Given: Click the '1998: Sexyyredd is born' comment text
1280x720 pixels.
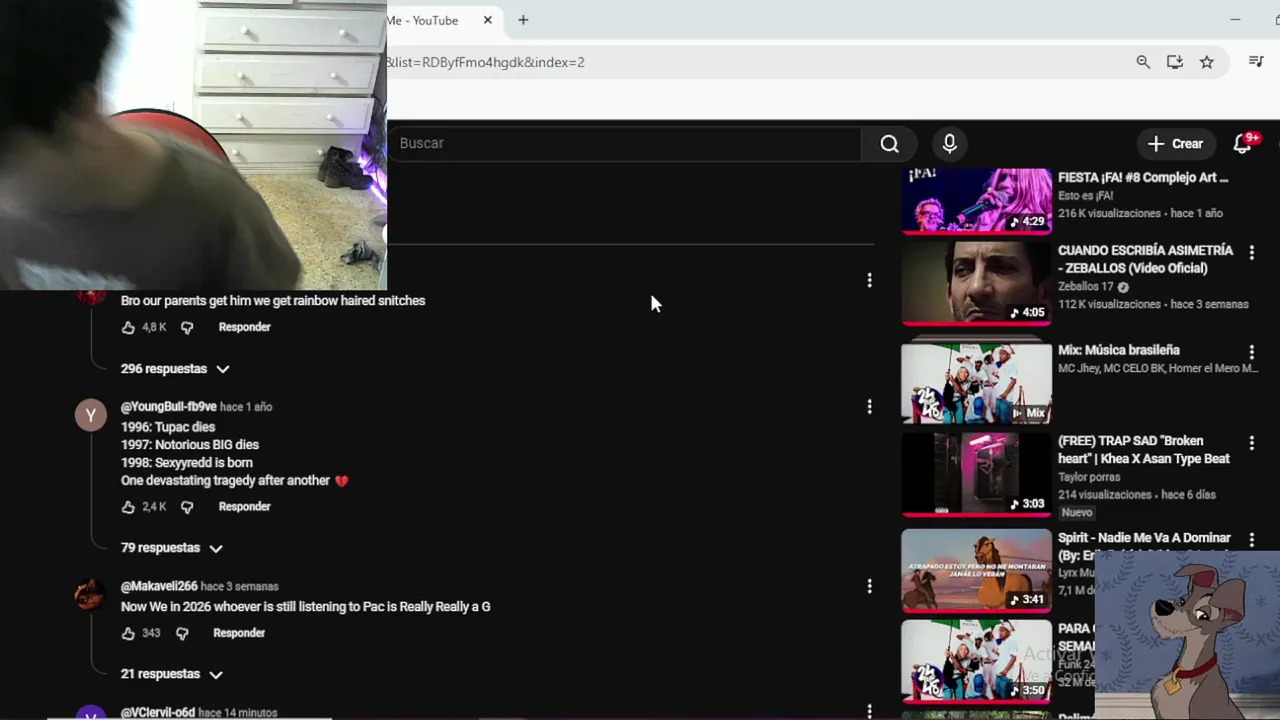Looking at the screenshot, I should click(187, 463).
